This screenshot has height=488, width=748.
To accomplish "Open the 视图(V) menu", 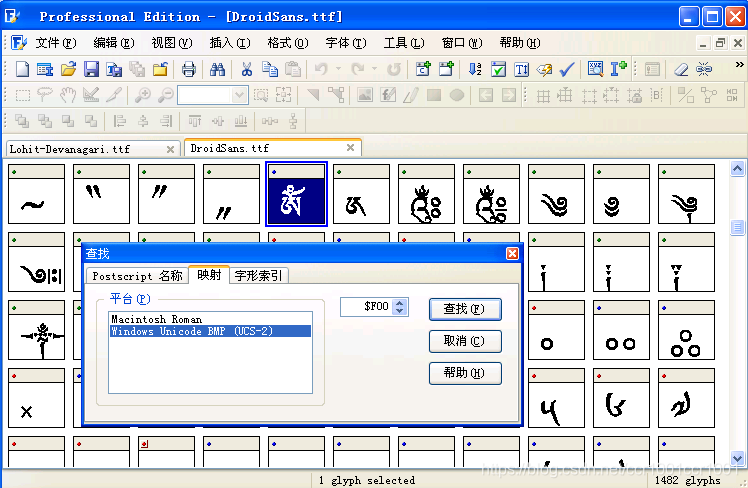I will coord(172,43).
